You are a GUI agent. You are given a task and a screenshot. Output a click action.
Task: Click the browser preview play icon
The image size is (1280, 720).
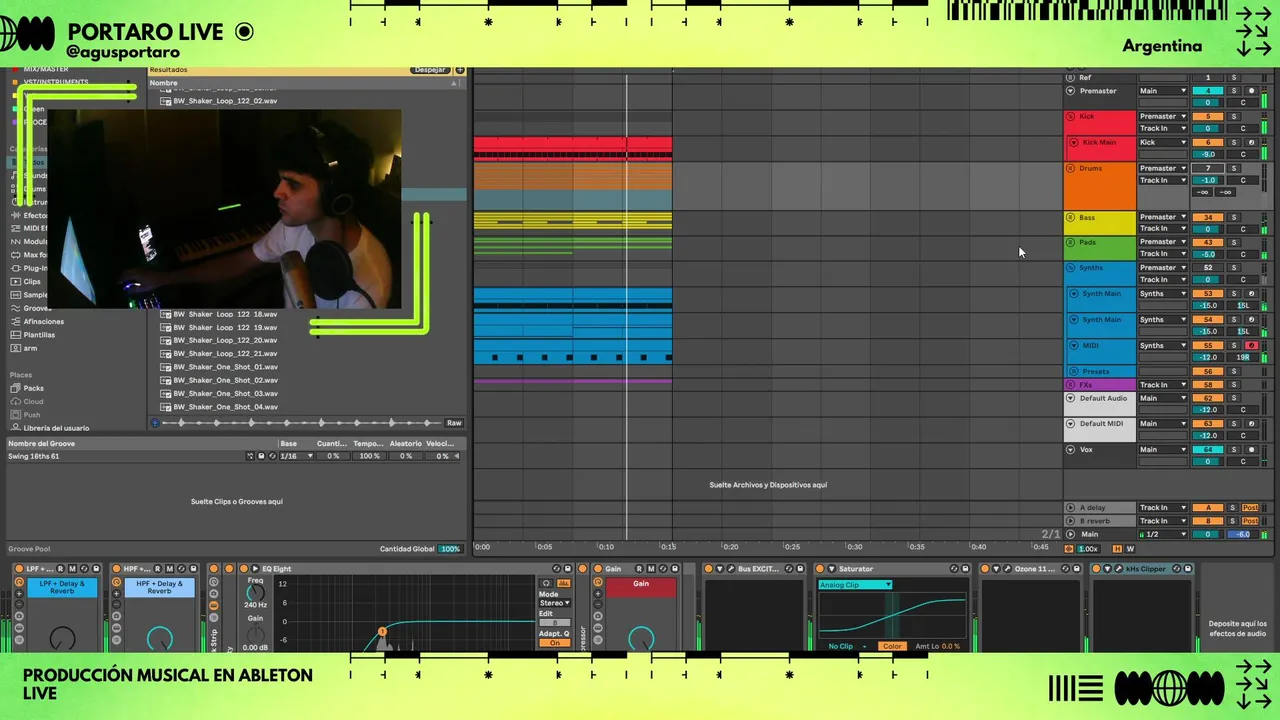(x=155, y=423)
